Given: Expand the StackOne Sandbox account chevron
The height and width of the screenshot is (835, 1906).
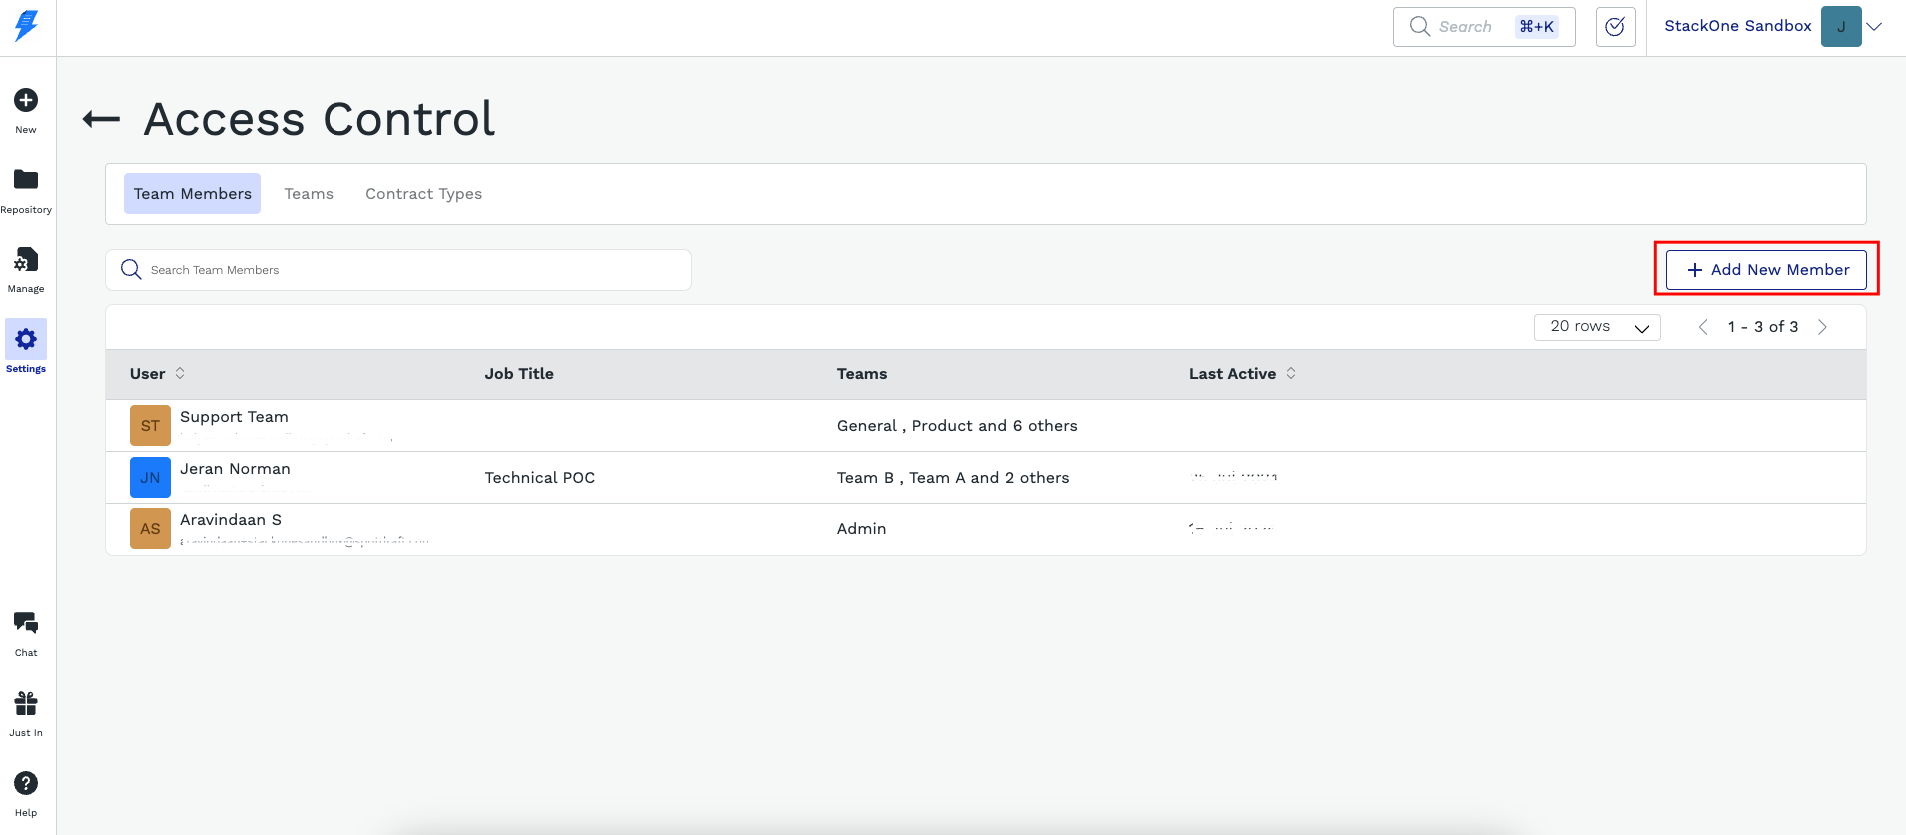Looking at the screenshot, I should tap(1875, 27).
